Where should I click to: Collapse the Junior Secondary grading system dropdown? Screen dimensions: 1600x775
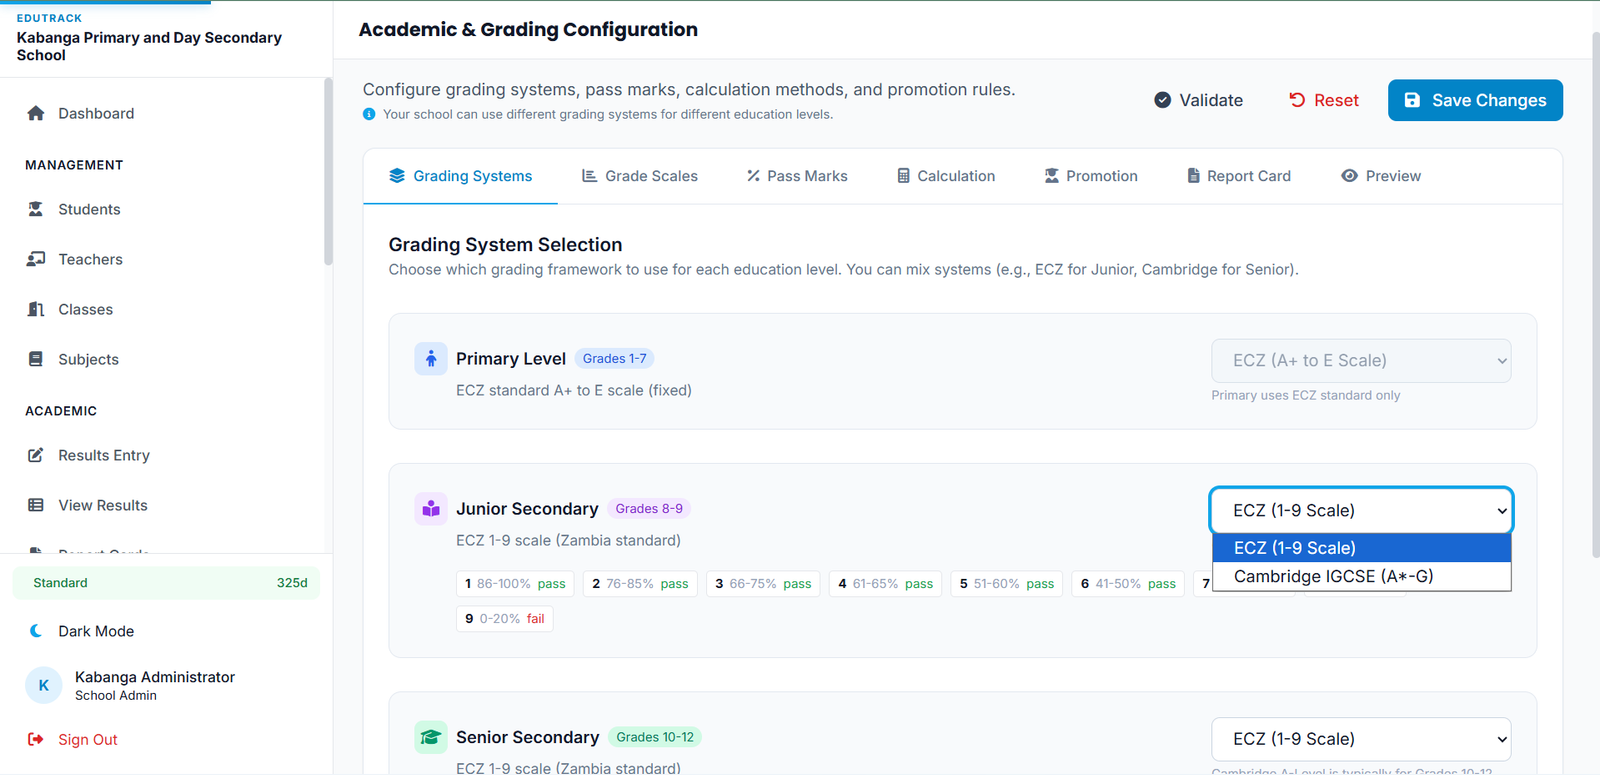(1361, 511)
